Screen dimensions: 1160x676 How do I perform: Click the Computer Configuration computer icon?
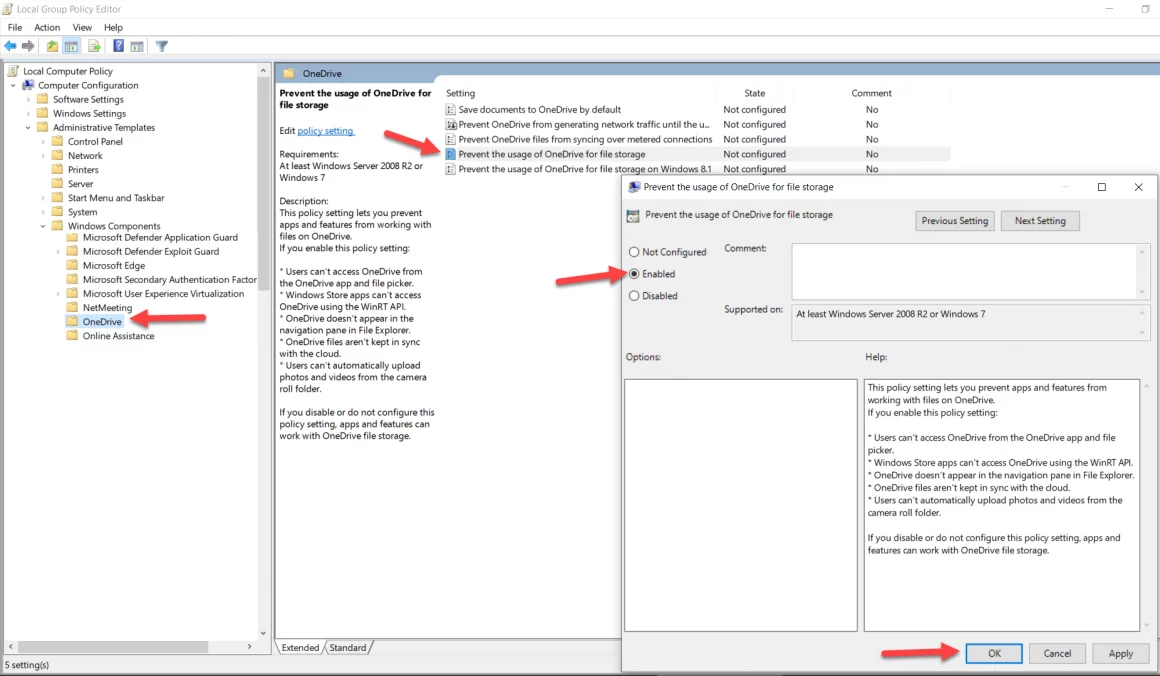pyautogui.click(x=28, y=85)
